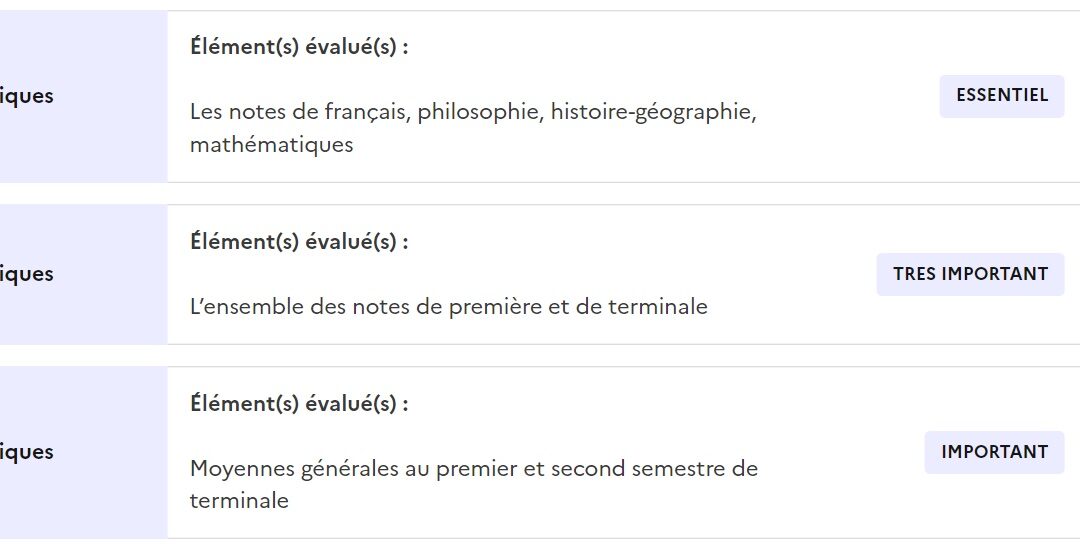Click the heading beside the IMPORTANT badge
The height and width of the screenshot is (550, 1080).
[x=299, y=403]
